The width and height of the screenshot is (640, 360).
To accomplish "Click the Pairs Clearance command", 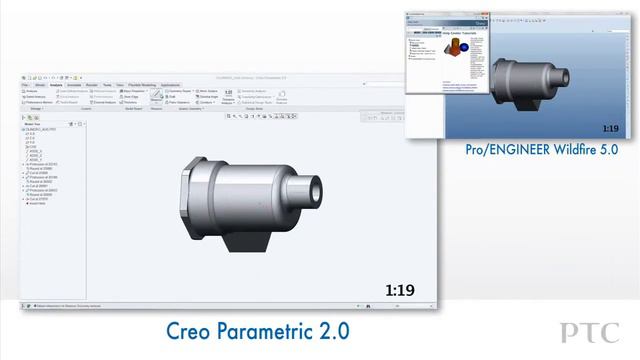I will (178, 102).
